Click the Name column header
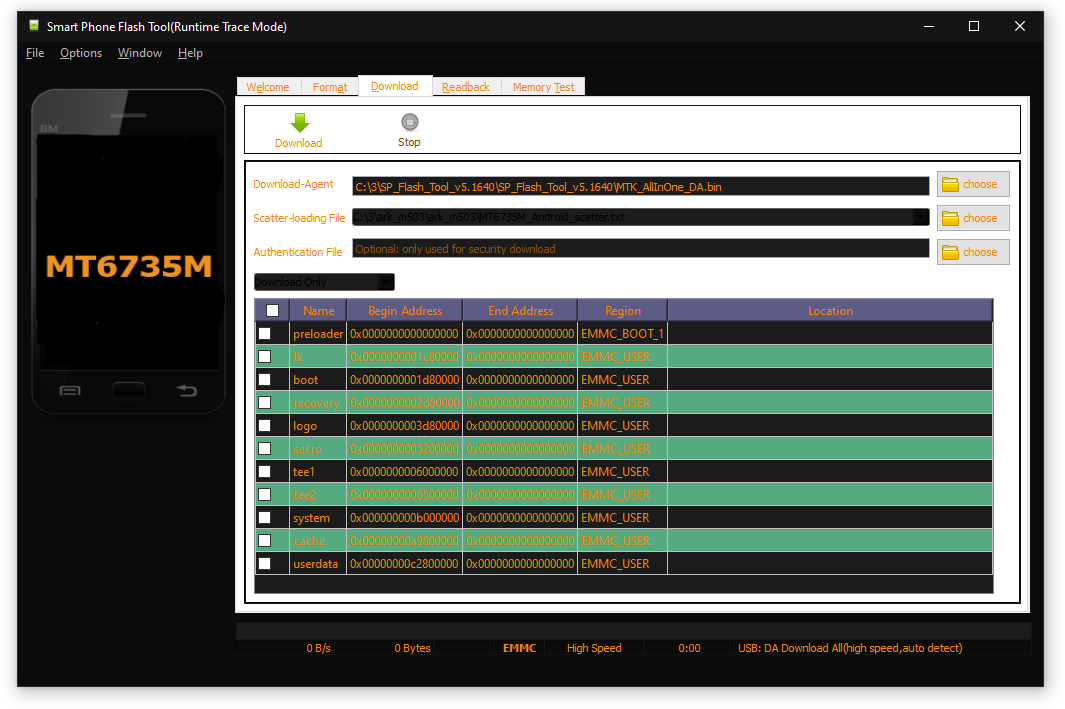This screenshot has width=1065, height=709. pyautogui.click(x=319, y=310)
